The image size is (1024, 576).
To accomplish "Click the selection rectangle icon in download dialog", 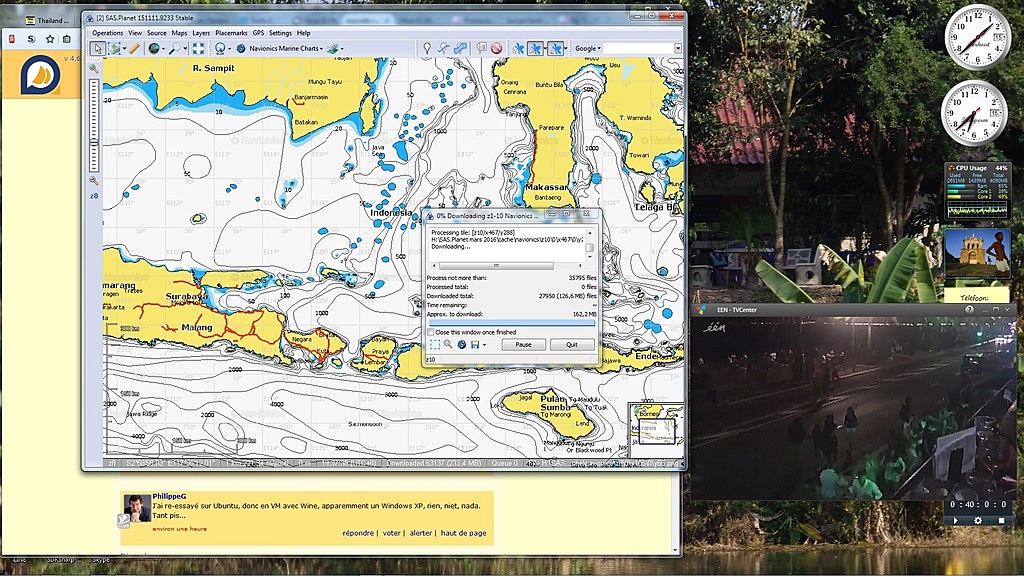I will [x=434, y=344].
